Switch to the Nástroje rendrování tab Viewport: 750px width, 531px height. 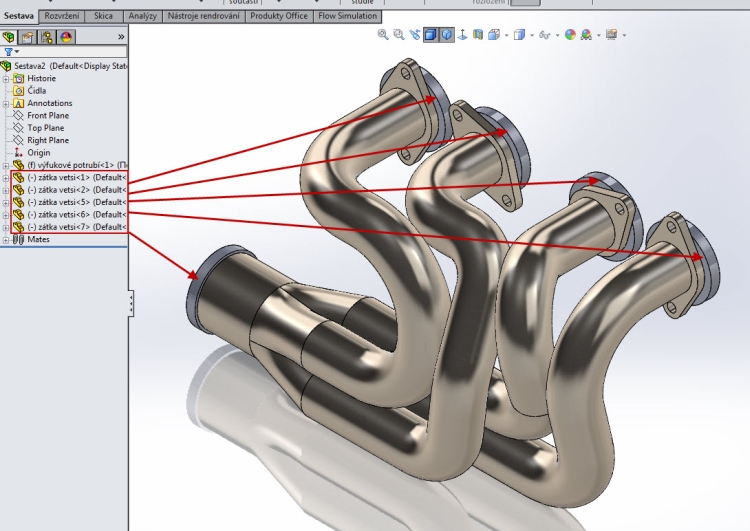coord(204,16)
